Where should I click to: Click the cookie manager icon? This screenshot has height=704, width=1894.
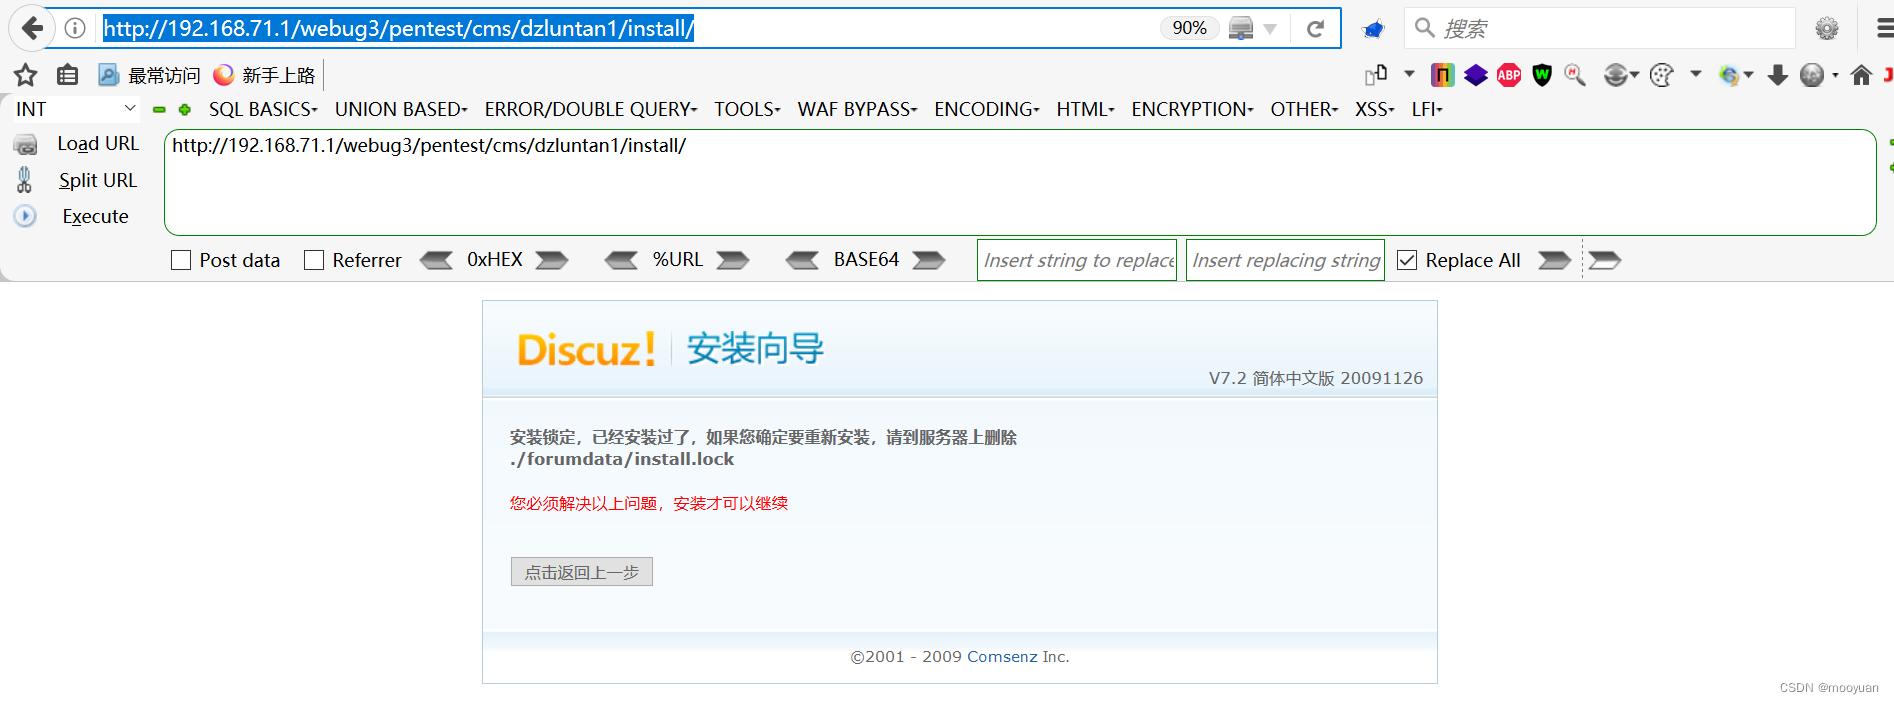pos(1661,75)
